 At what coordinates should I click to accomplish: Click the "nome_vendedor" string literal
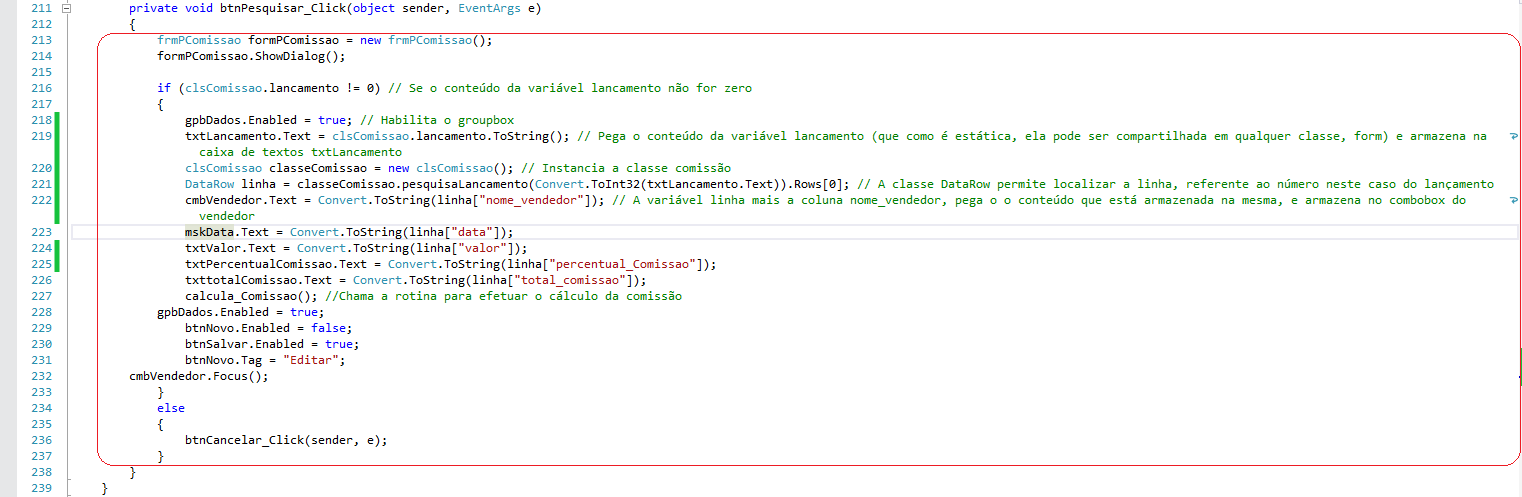pos(529,200)
